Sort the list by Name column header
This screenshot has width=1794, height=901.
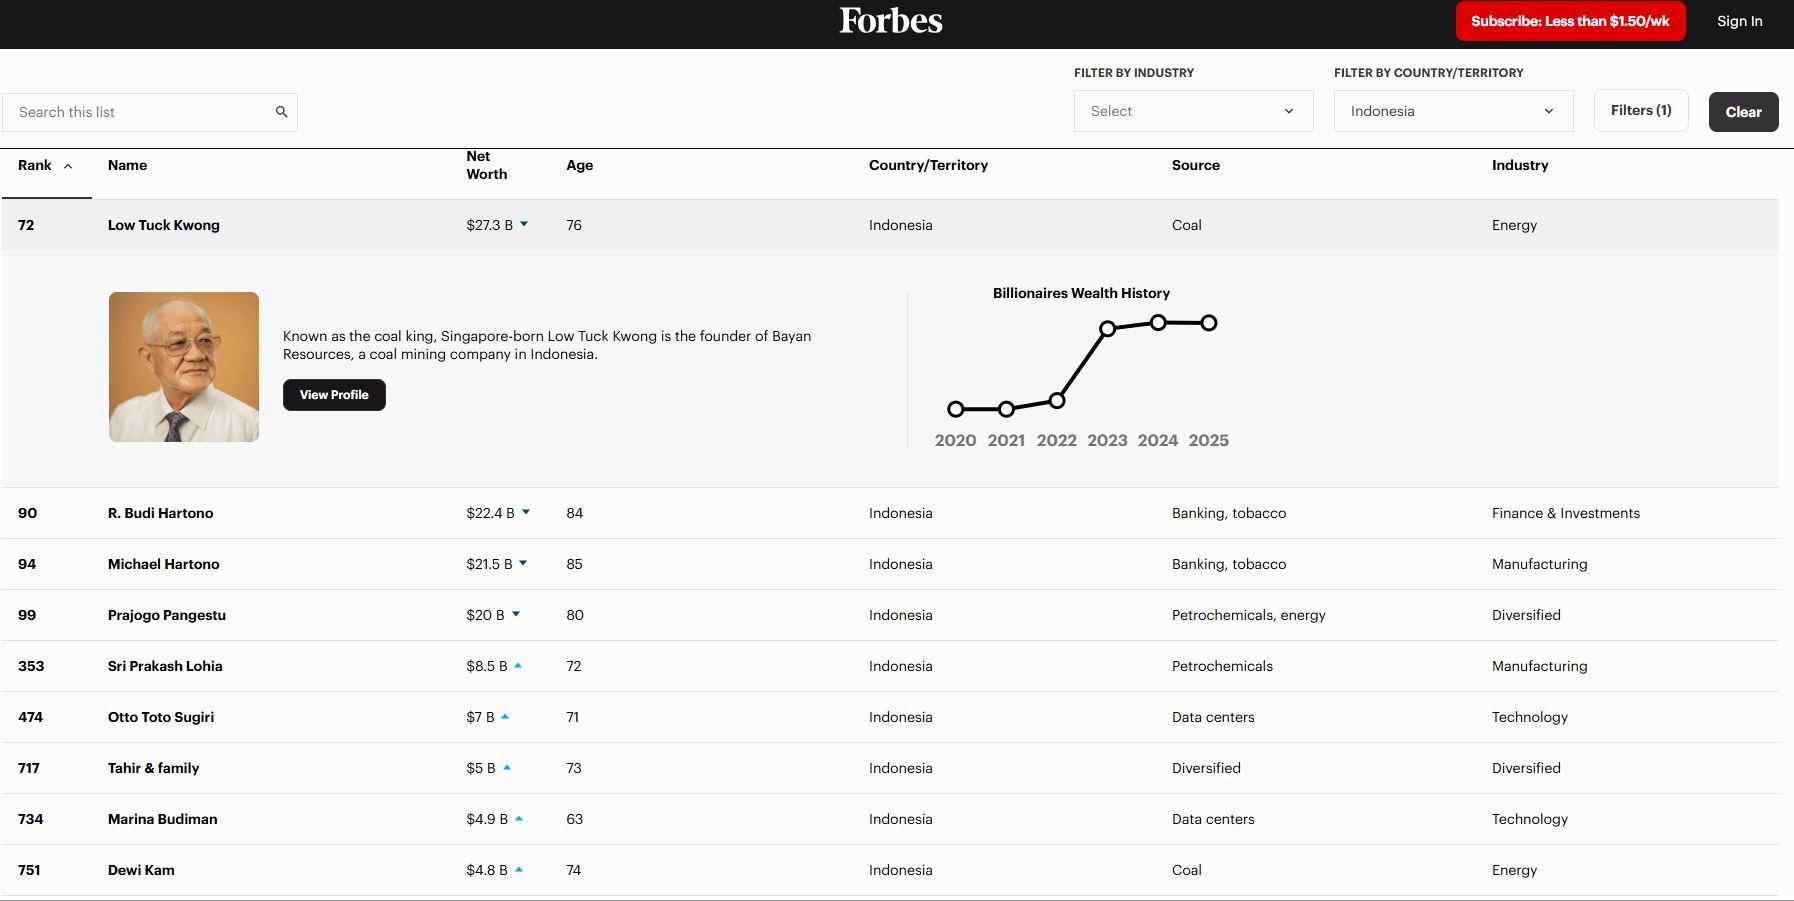[x=127, y=165]
